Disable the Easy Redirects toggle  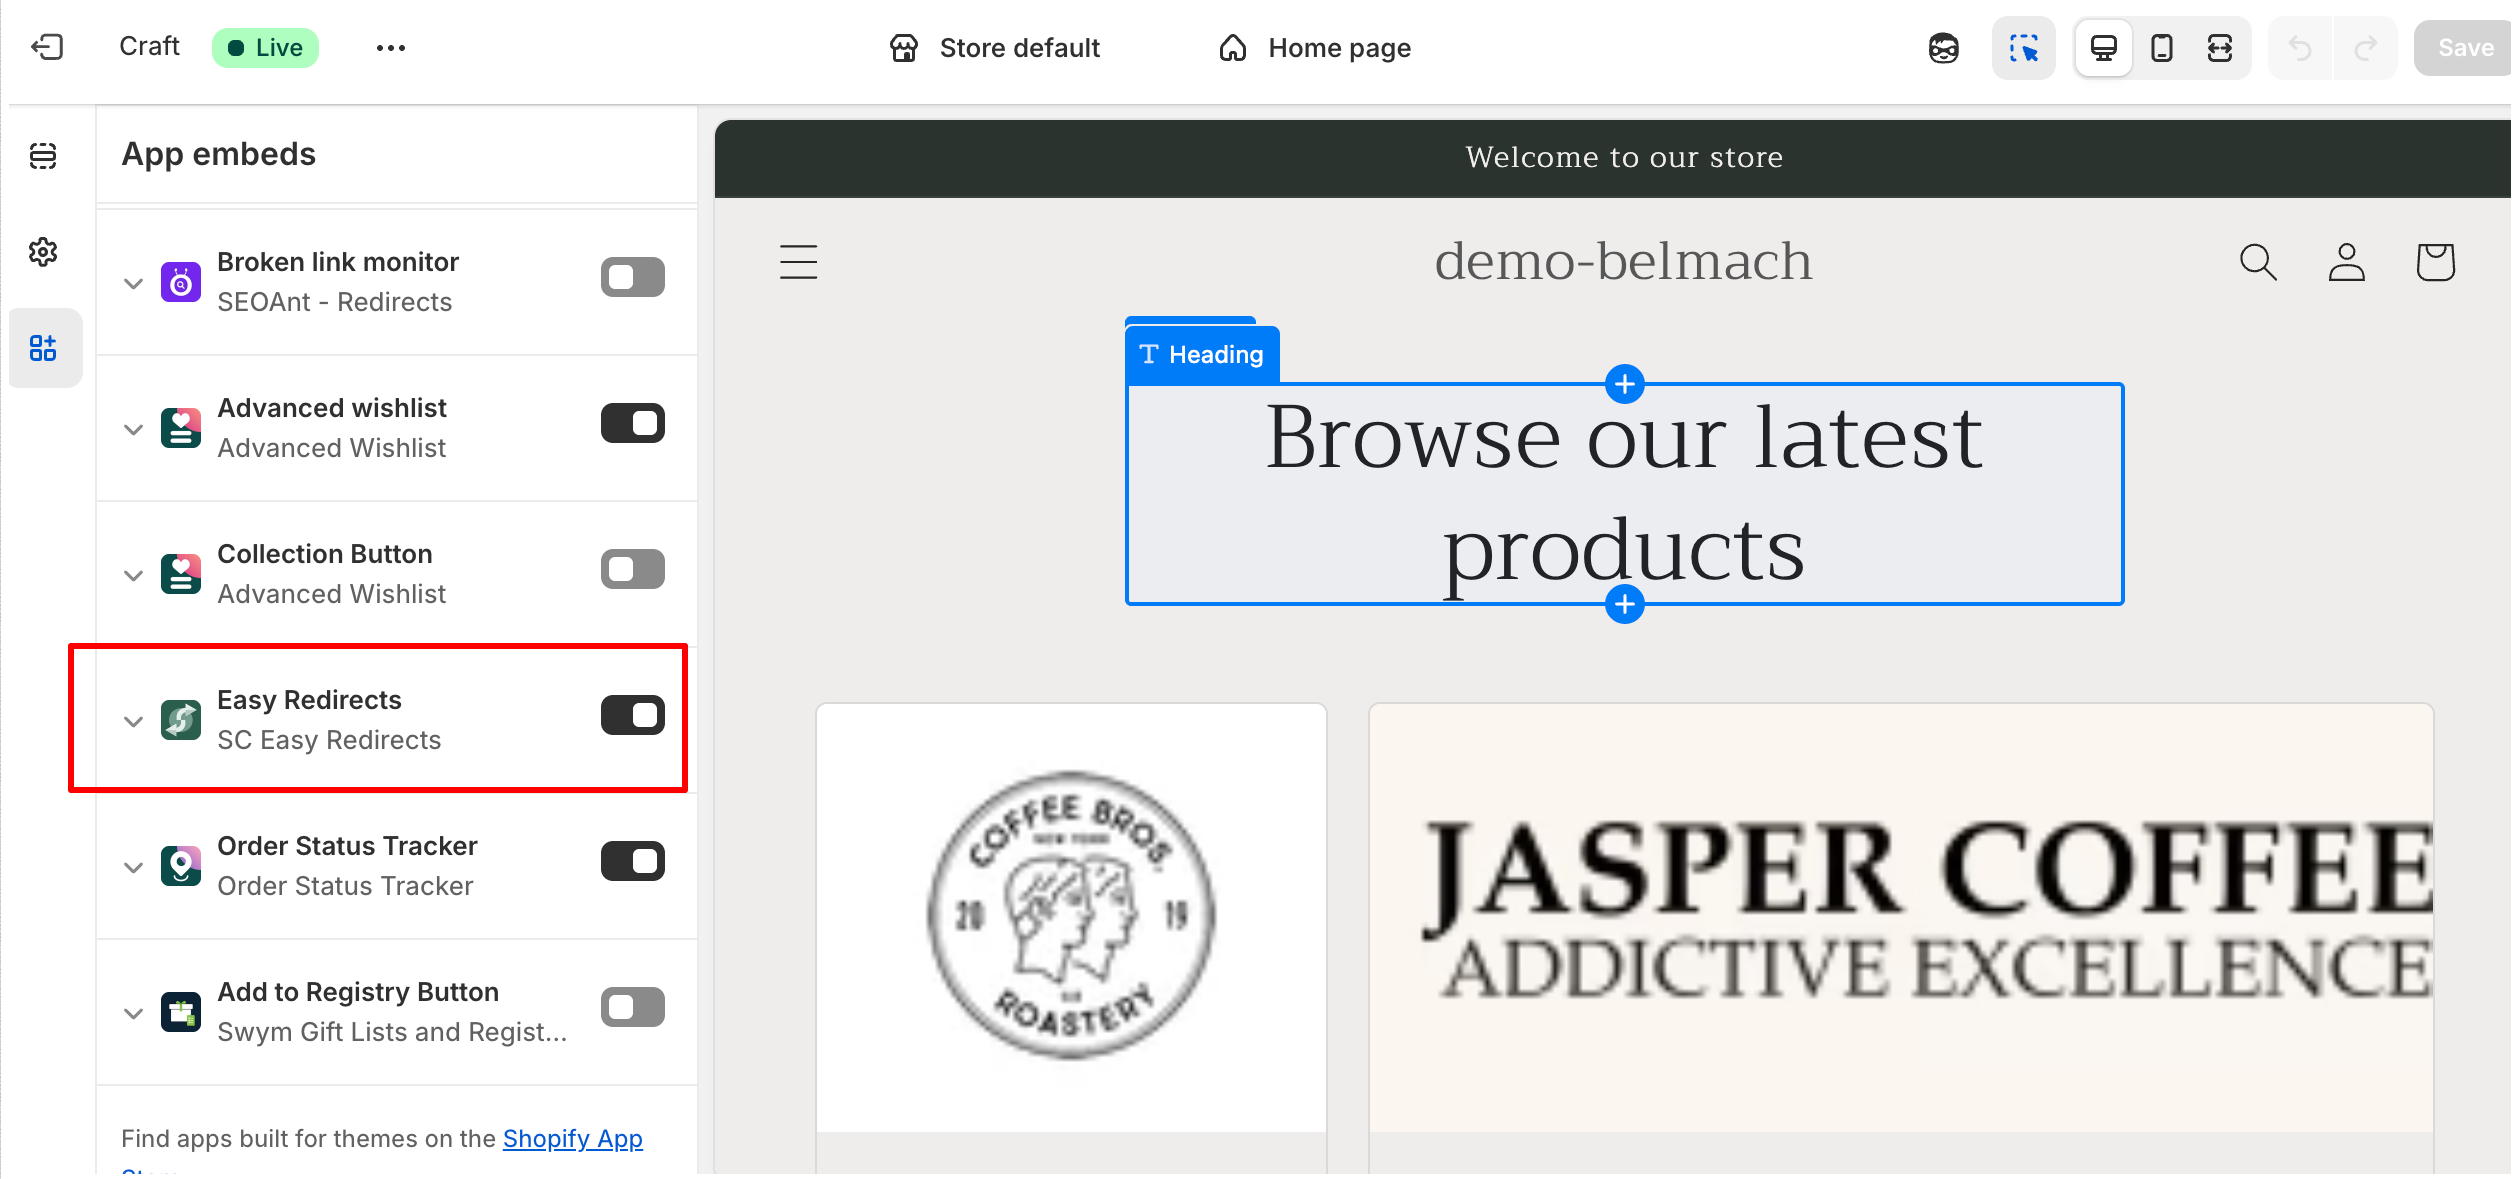(632, 715)
